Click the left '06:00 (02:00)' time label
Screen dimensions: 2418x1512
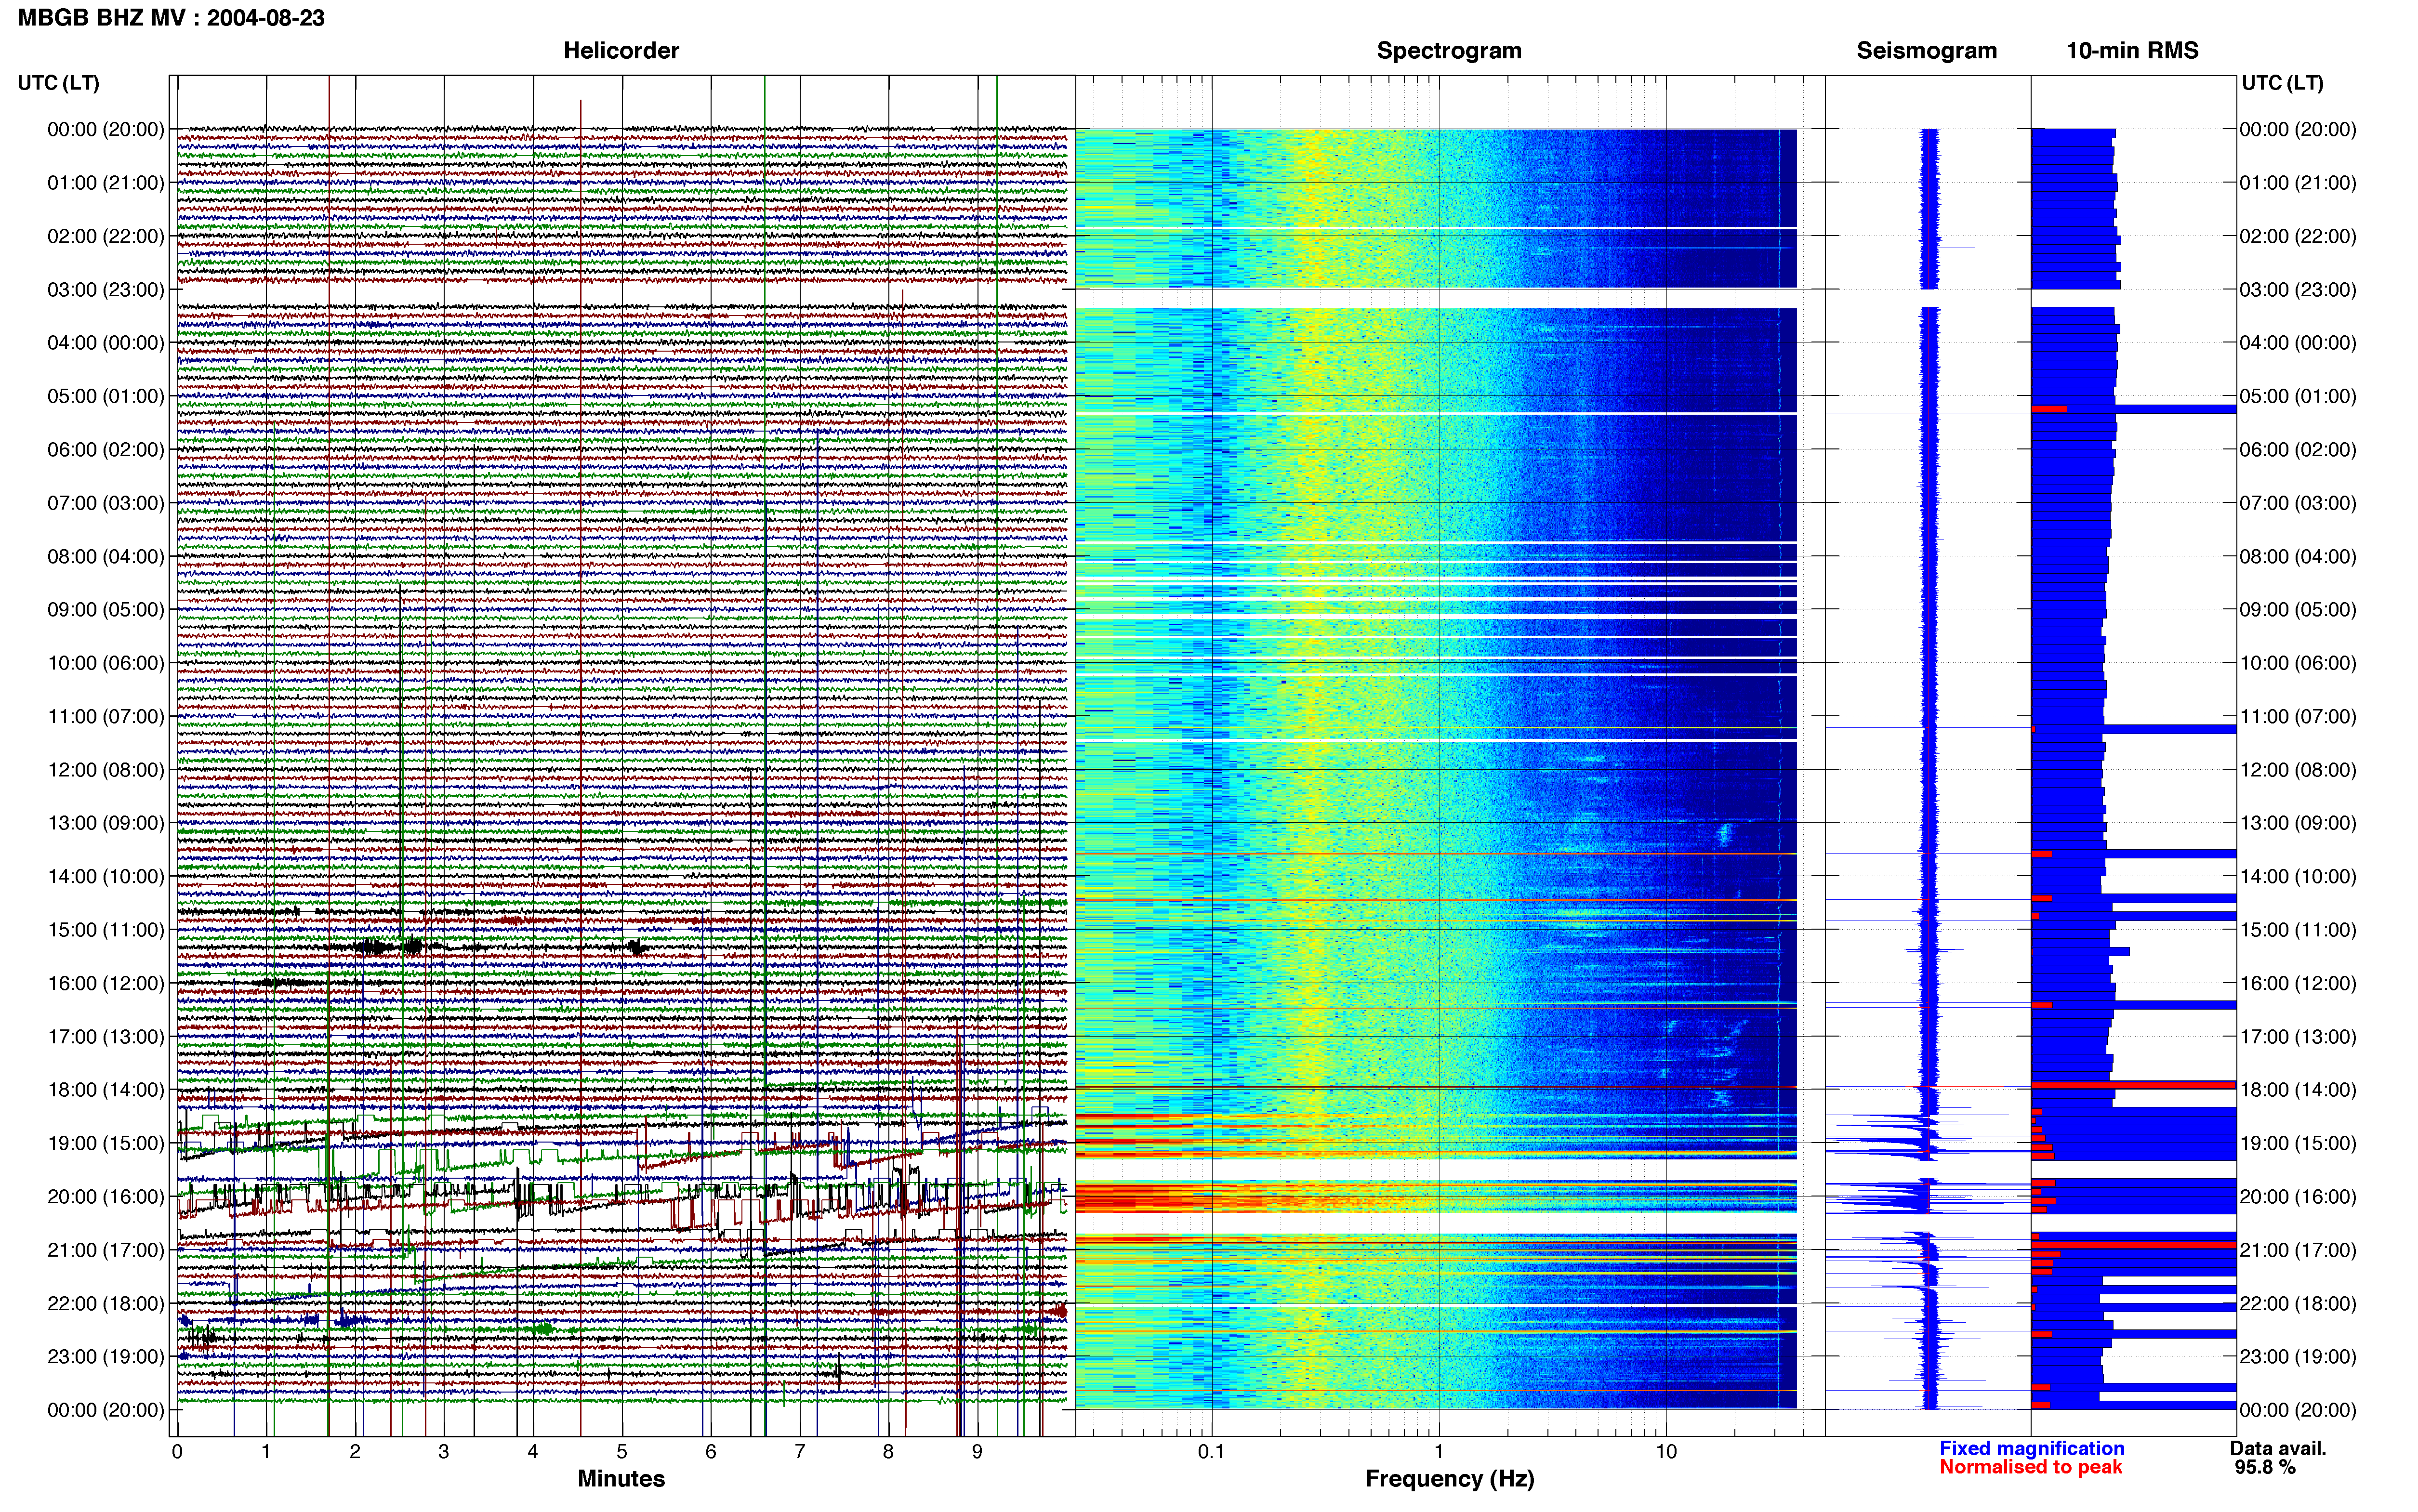[106, 450]
